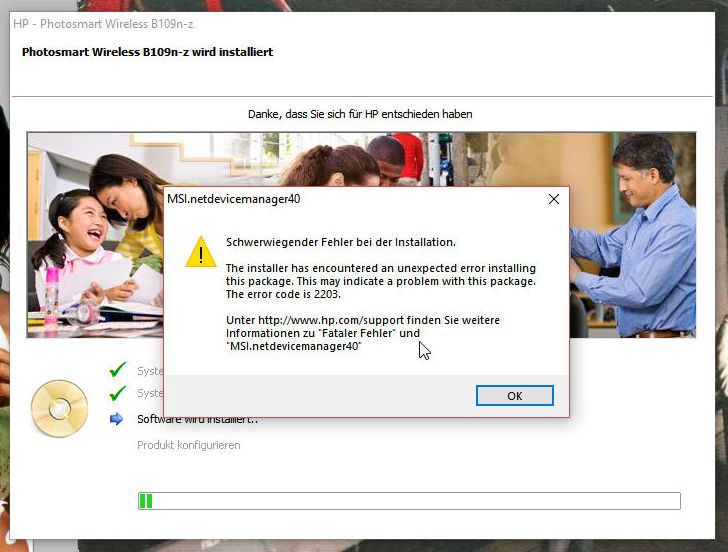This screenshot has width=728, height=552.
Task: Click 'The error code is 2203' text
Action: point(283,294)
